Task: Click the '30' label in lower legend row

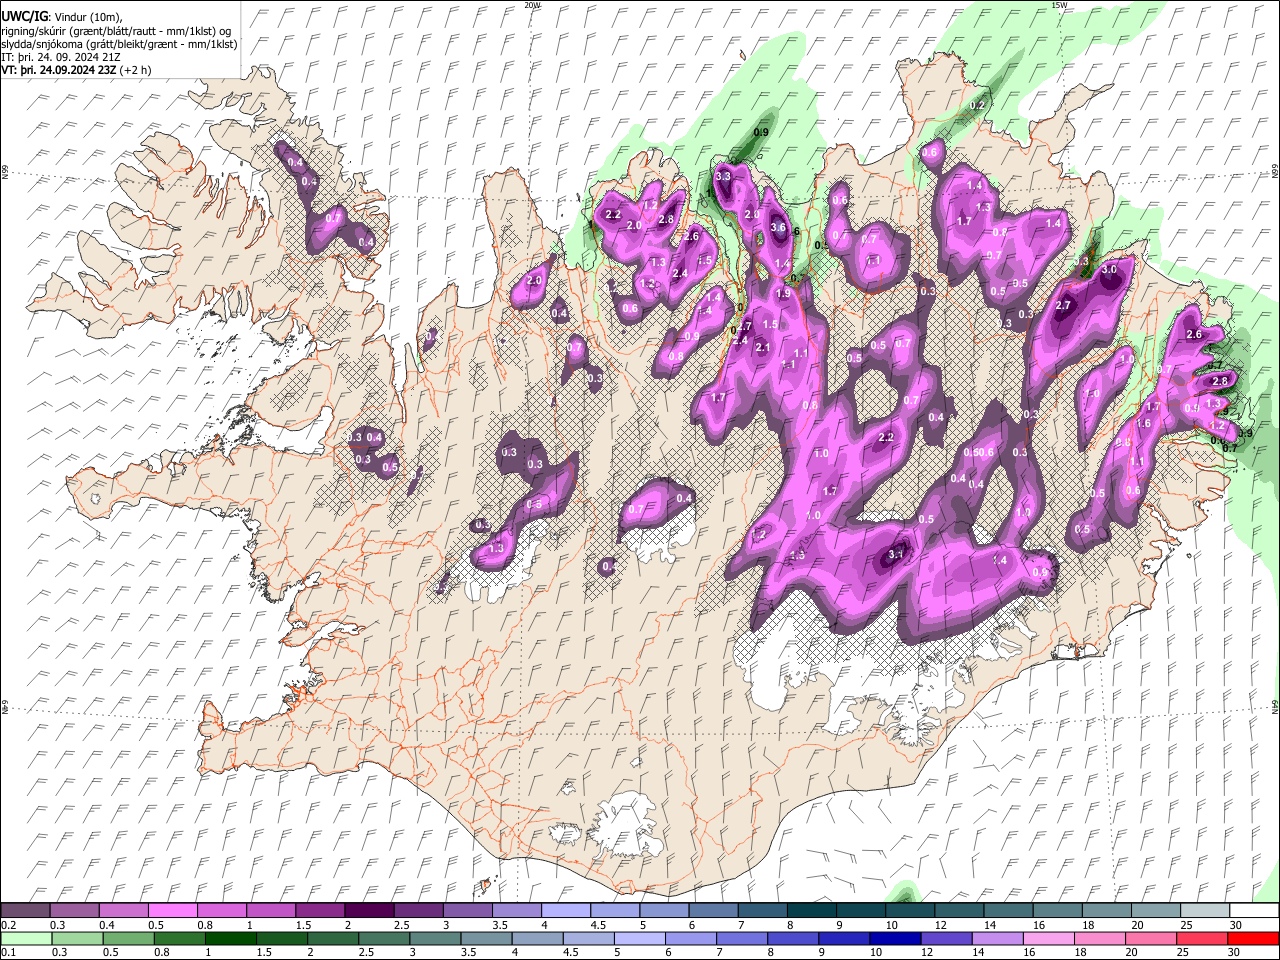Action: [x=1236, y=953]
